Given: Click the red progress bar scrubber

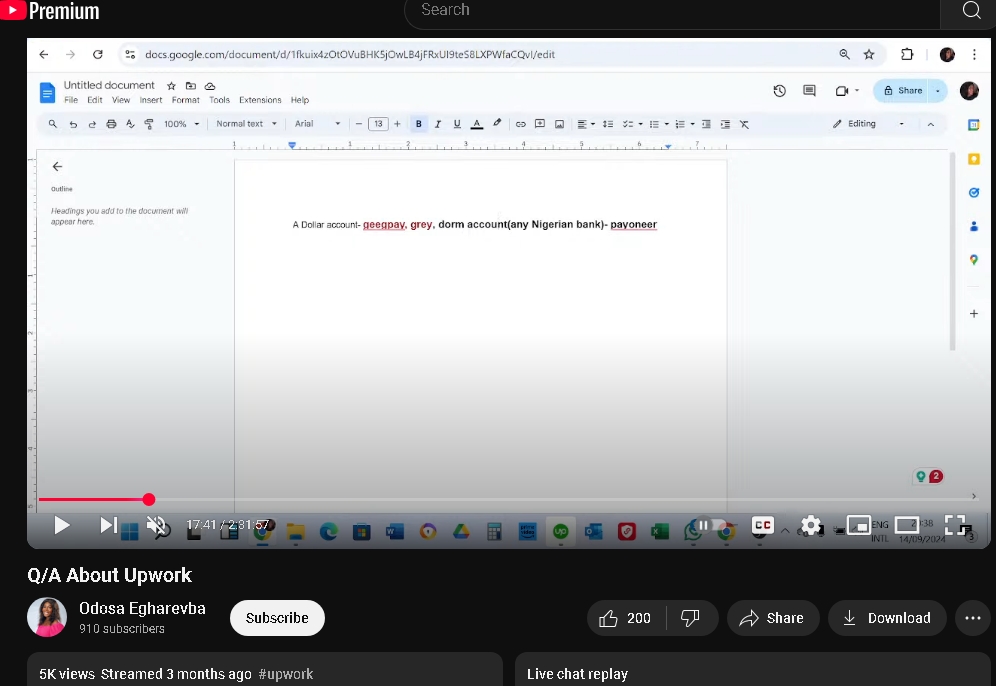Looking at the screenshot, I should [x=149, y=500].
